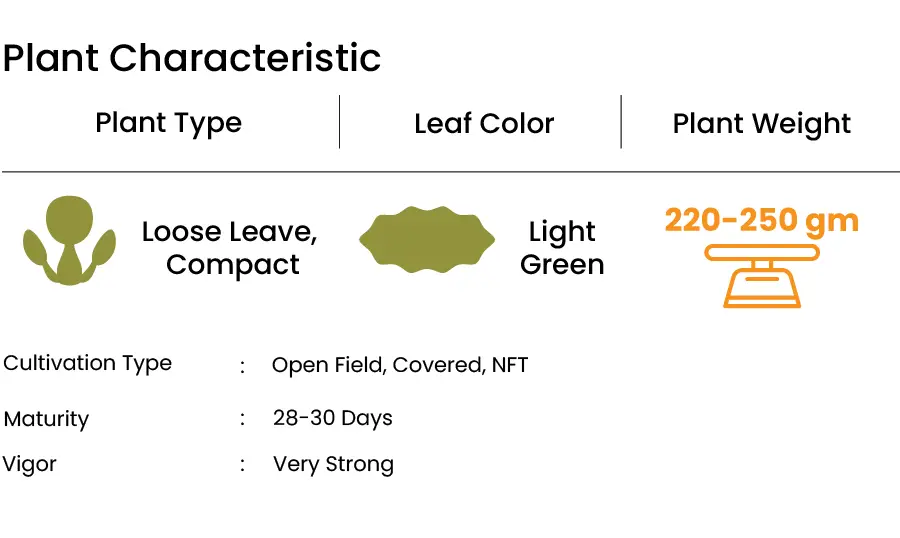Click Open Field, Covered, NFT value
Viewport: 900px width, 538px height.
click(400, 365)
